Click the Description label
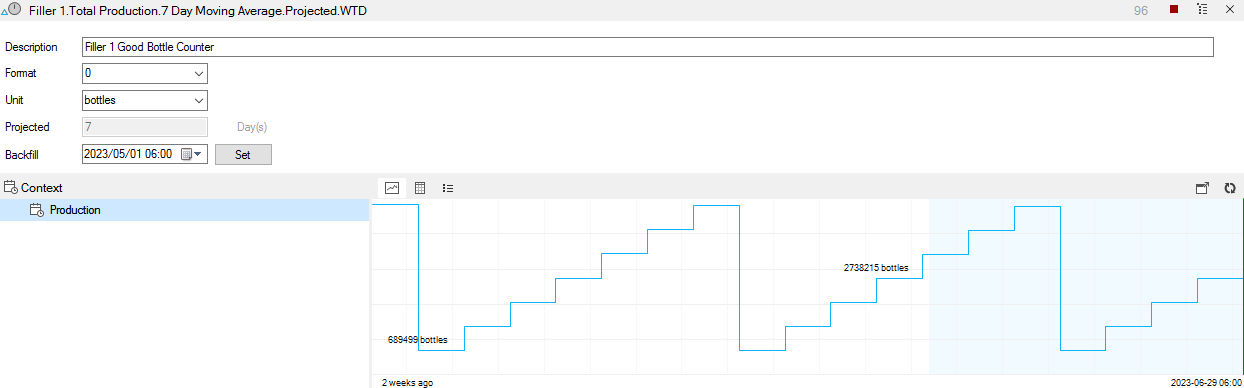 point(31,47)
